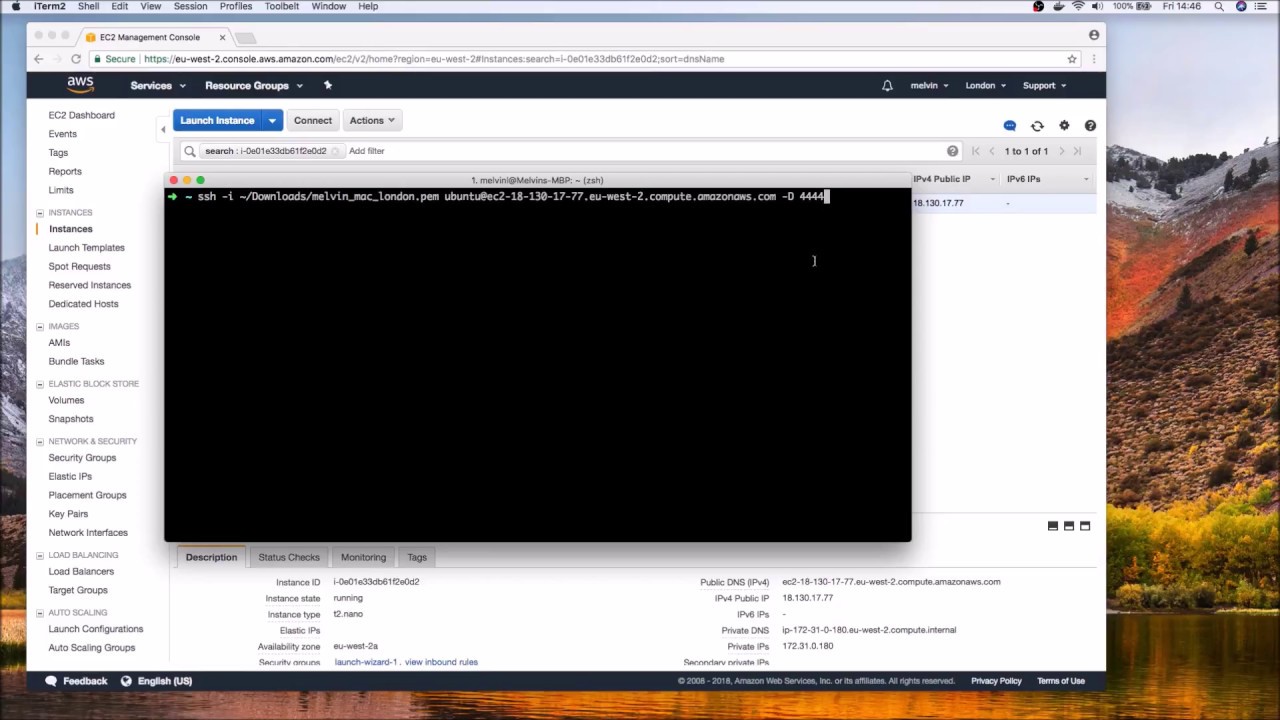The image size is (1280, 720).
Task: Open the Profiles menu
Action: [x=236, y=6]
